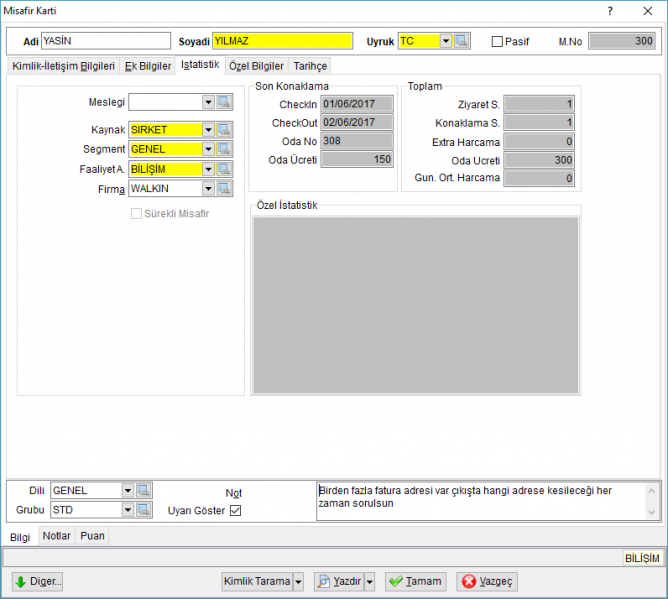Screen dimensions: 668x599
Task: Open lookup icon beside Firma field
Action: [x=224, y=188]
